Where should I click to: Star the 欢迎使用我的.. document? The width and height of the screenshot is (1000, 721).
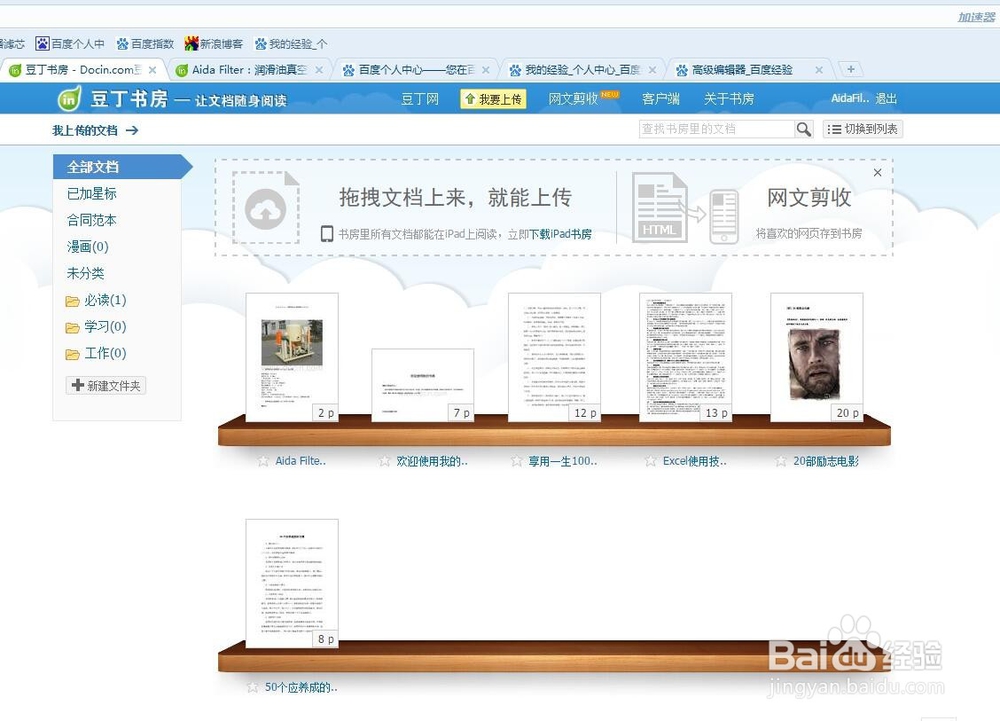tap(385, 461)
